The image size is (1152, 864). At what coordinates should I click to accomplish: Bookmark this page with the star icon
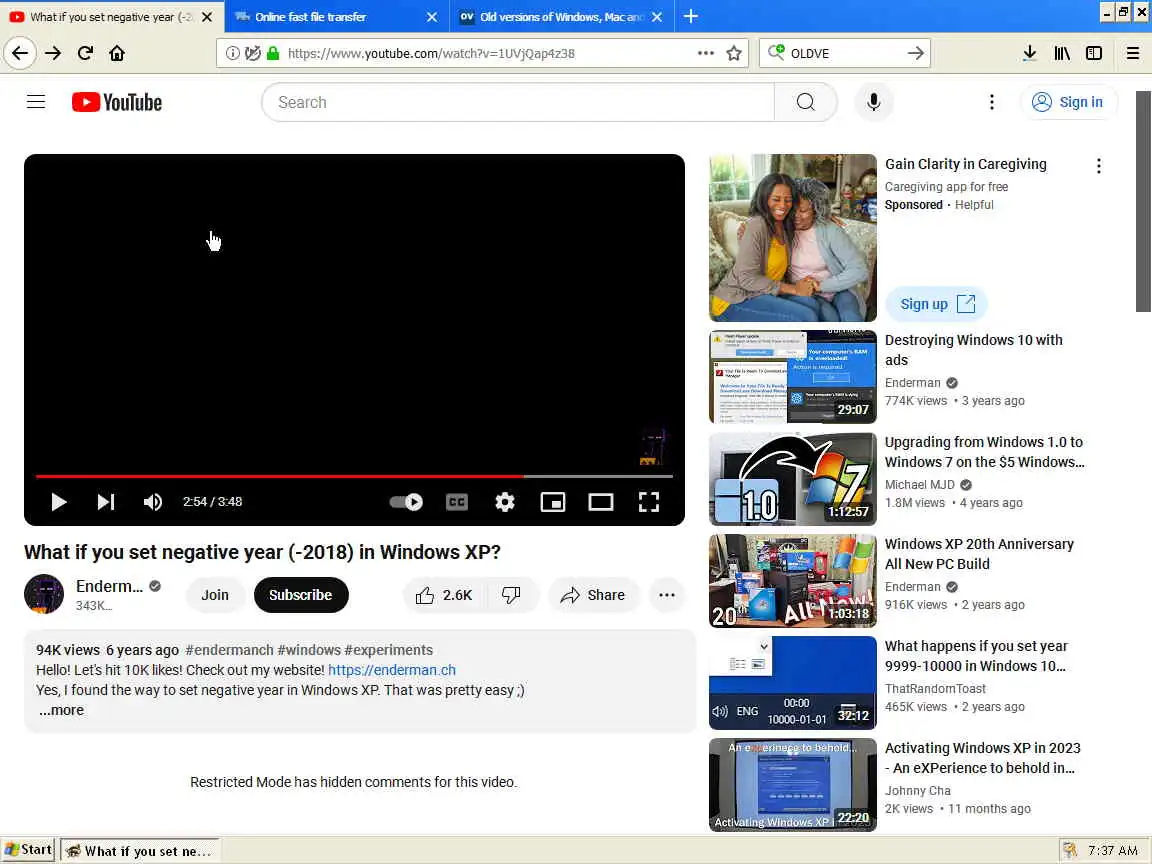733,53
